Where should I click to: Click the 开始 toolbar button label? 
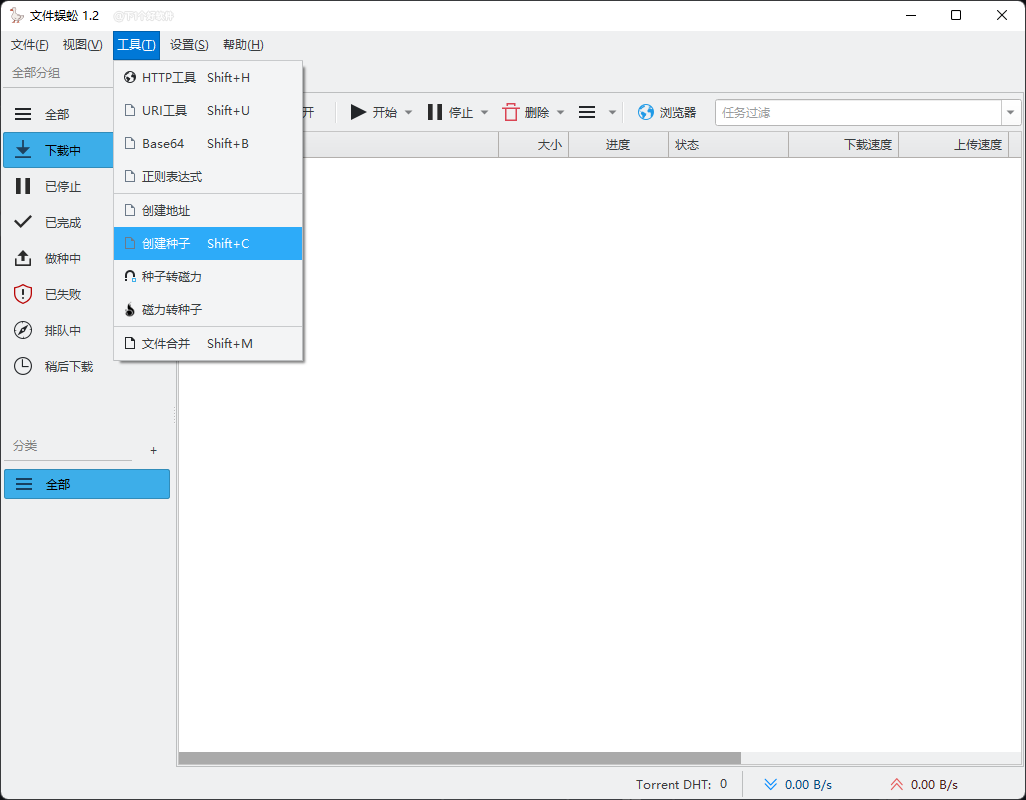tap(385, 113)
